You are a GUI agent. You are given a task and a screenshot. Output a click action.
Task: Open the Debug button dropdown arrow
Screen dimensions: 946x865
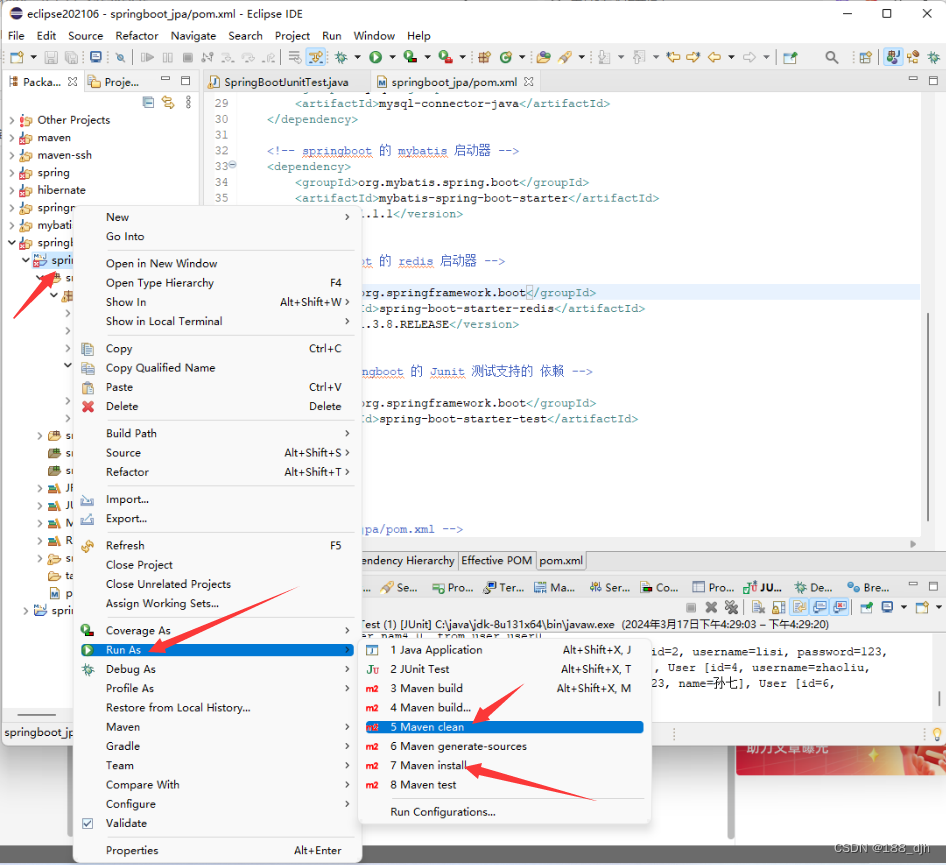357,57
